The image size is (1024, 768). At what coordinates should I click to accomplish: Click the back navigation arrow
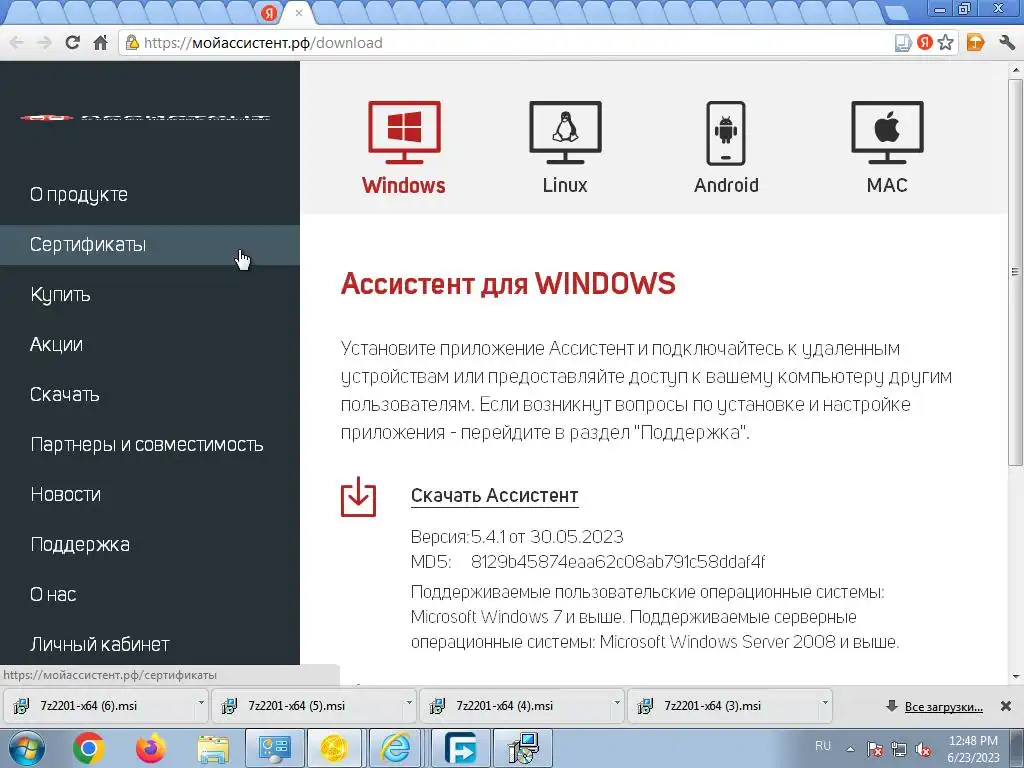pyautogui.click(x=17, y=43)
